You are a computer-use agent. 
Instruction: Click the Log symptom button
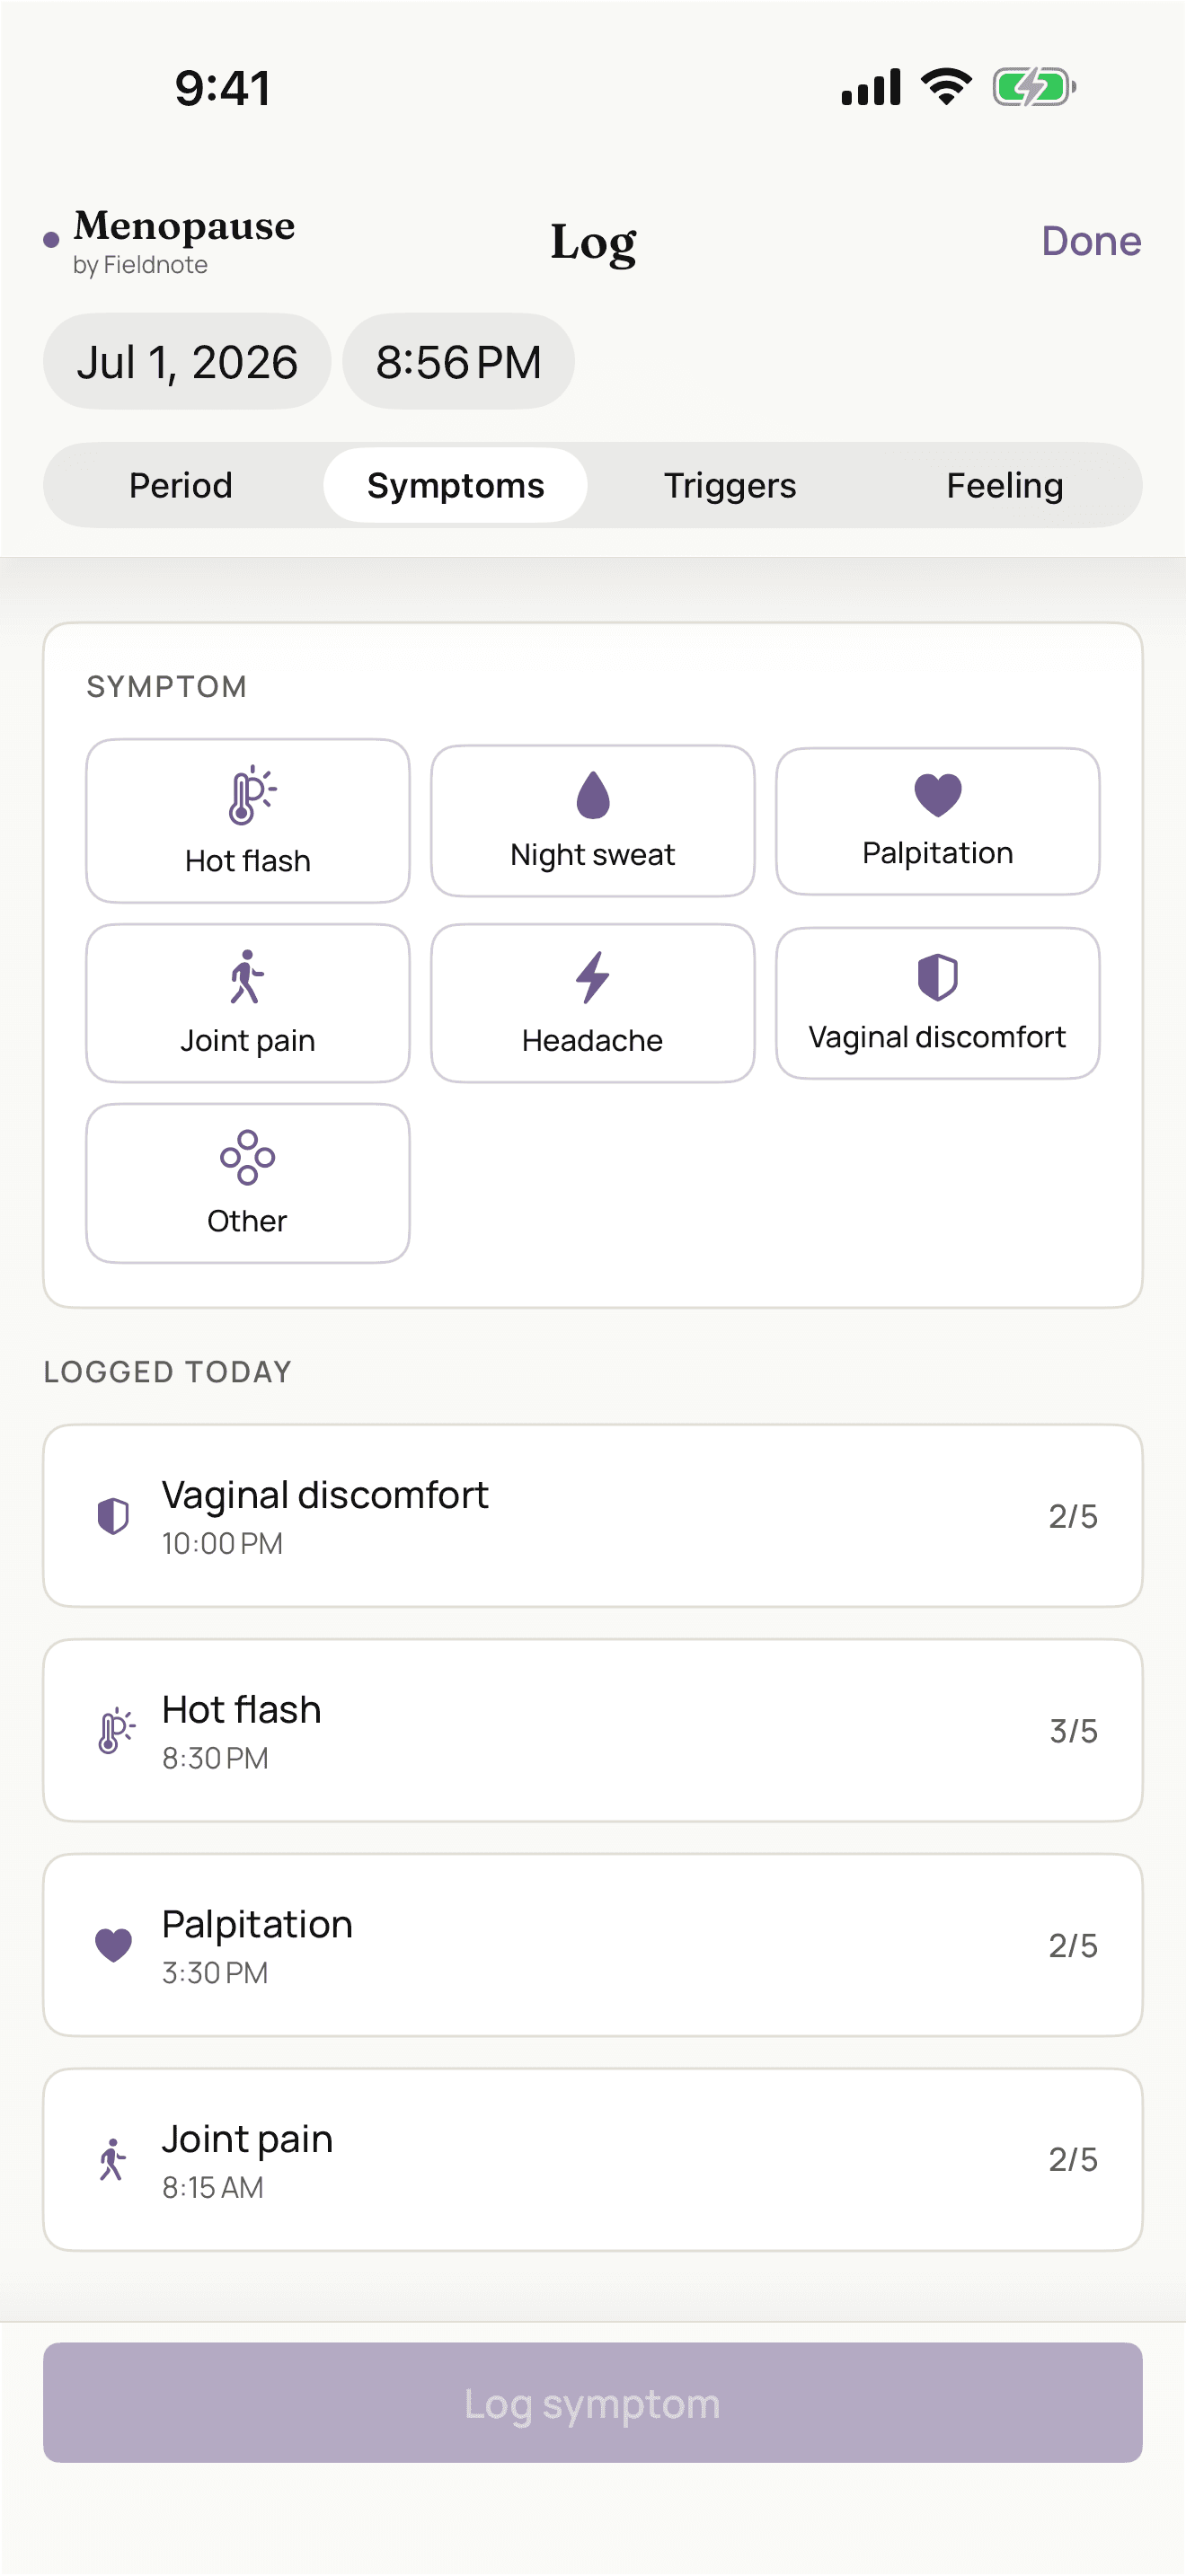tap(593, 2402)
